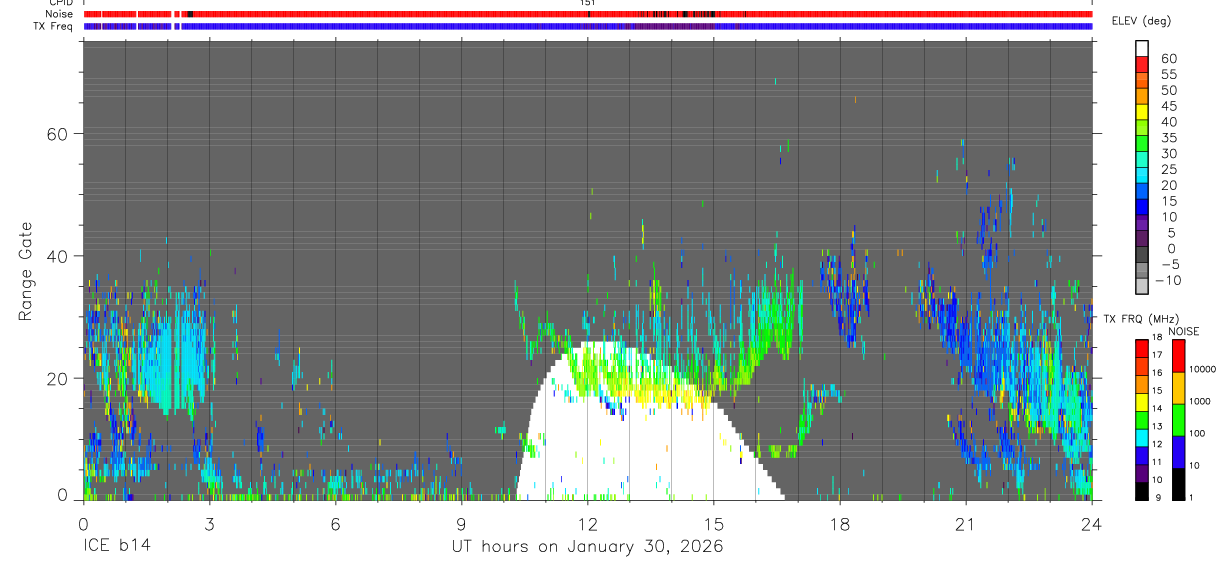Viewport: 1228px width, 567px height.
Task: Click the 'NOISE' legend title above the colorbar
Action: click(1183, 331)
